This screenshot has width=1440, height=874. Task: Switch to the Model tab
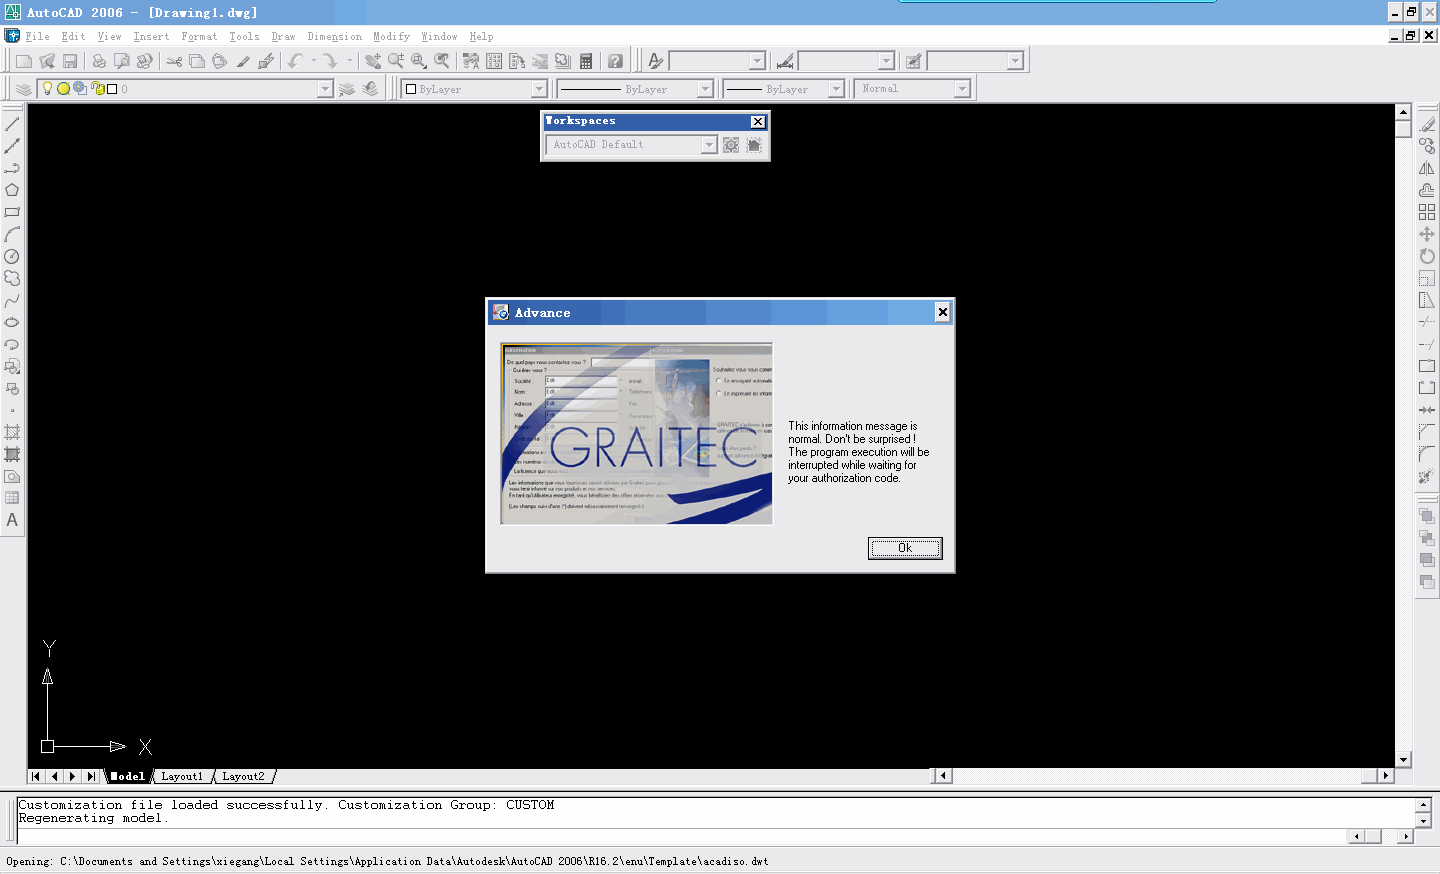pyautogui.click(x=128, y=776)
